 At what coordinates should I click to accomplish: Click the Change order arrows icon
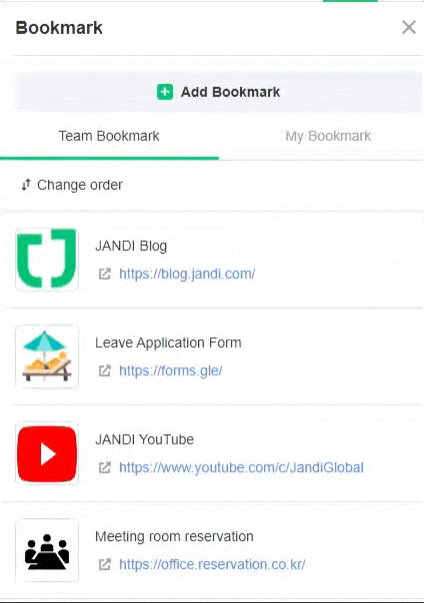(x=26, y=185)
